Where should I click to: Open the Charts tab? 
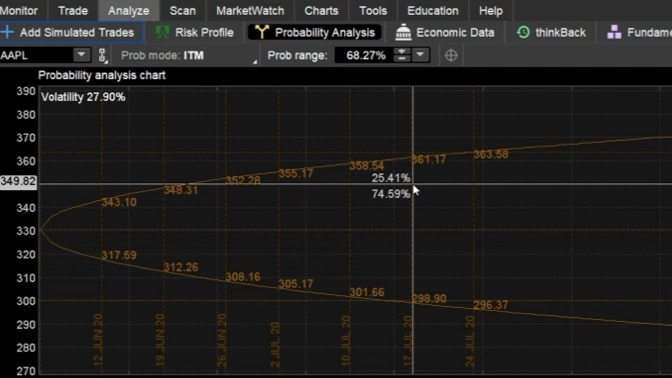(321, 11)
